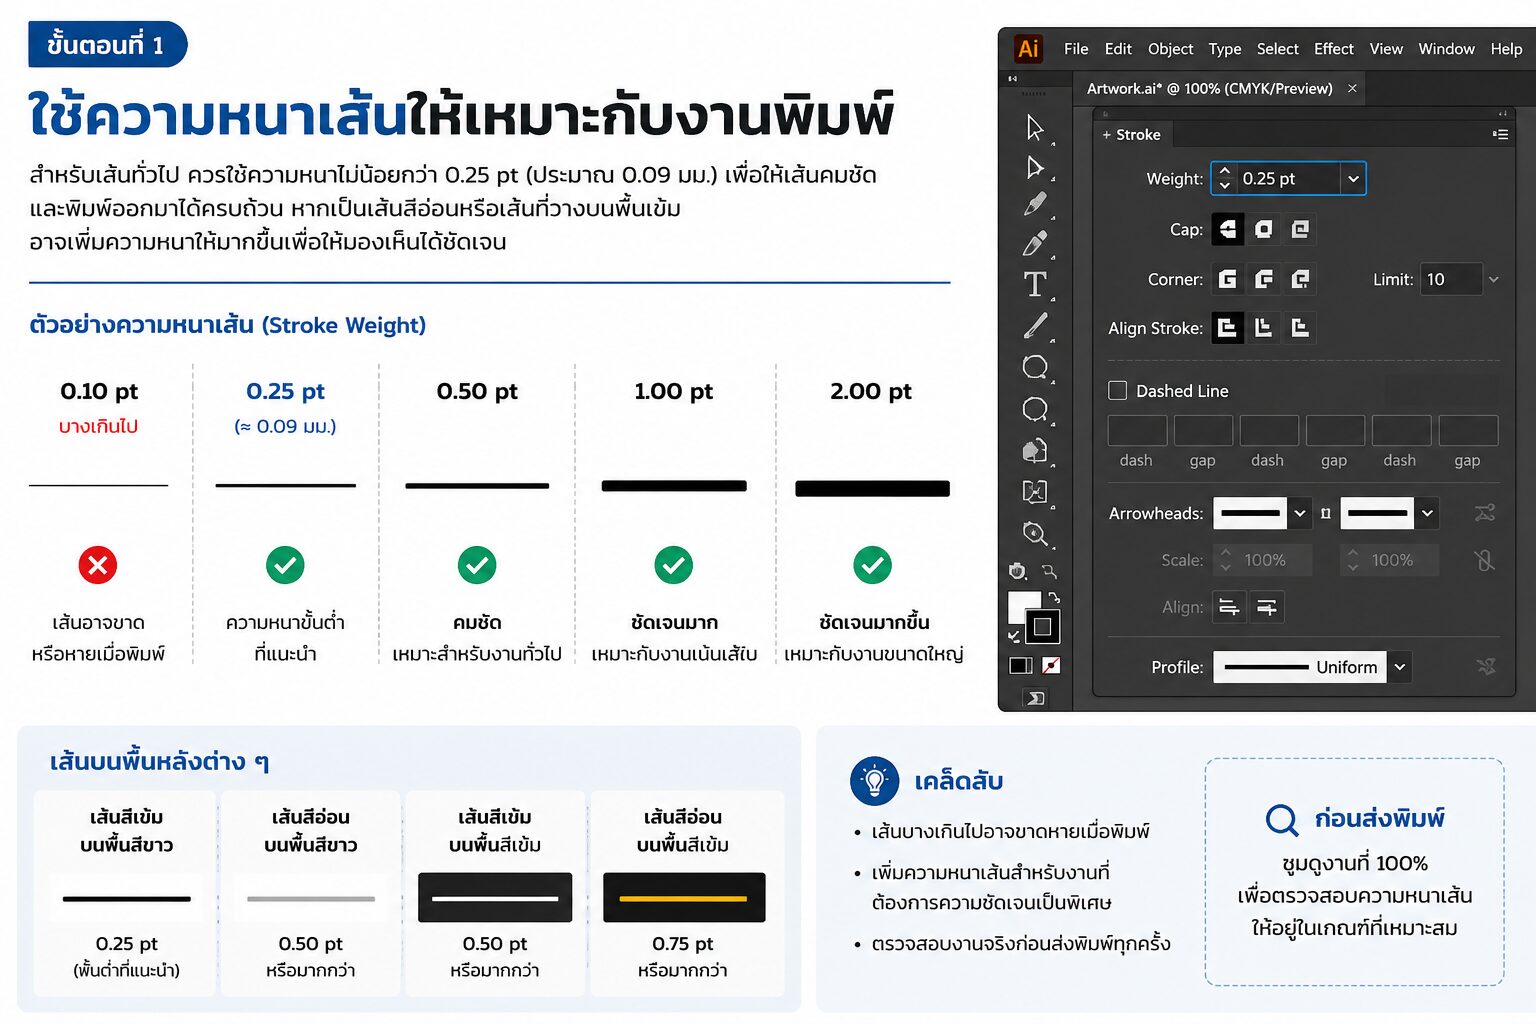The width and height of the screenshot is (1536, 1024).
Task: Enable the Dashed Line checkbox
Action: point(1118,390)
